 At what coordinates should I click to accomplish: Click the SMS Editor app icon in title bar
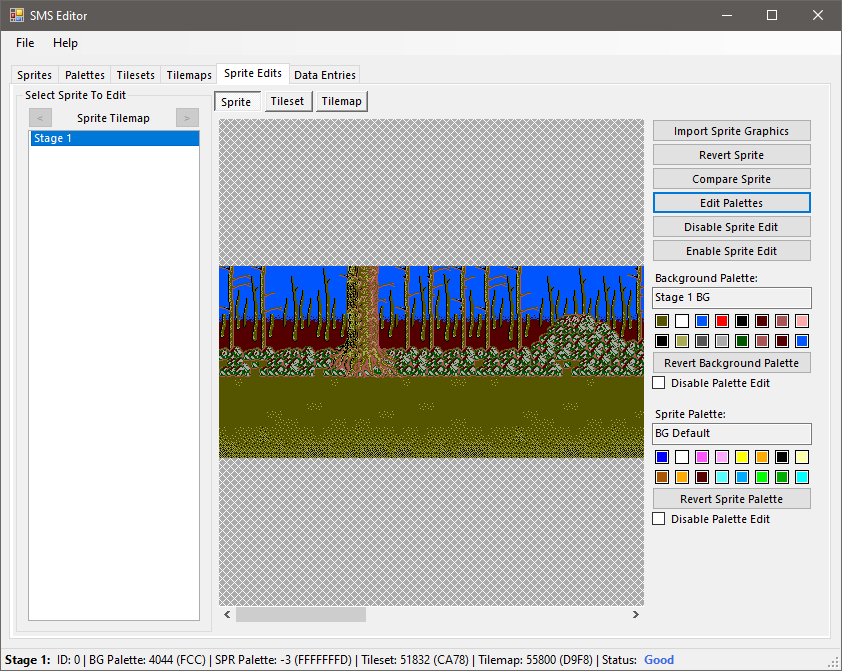click(x=17, y=15)
